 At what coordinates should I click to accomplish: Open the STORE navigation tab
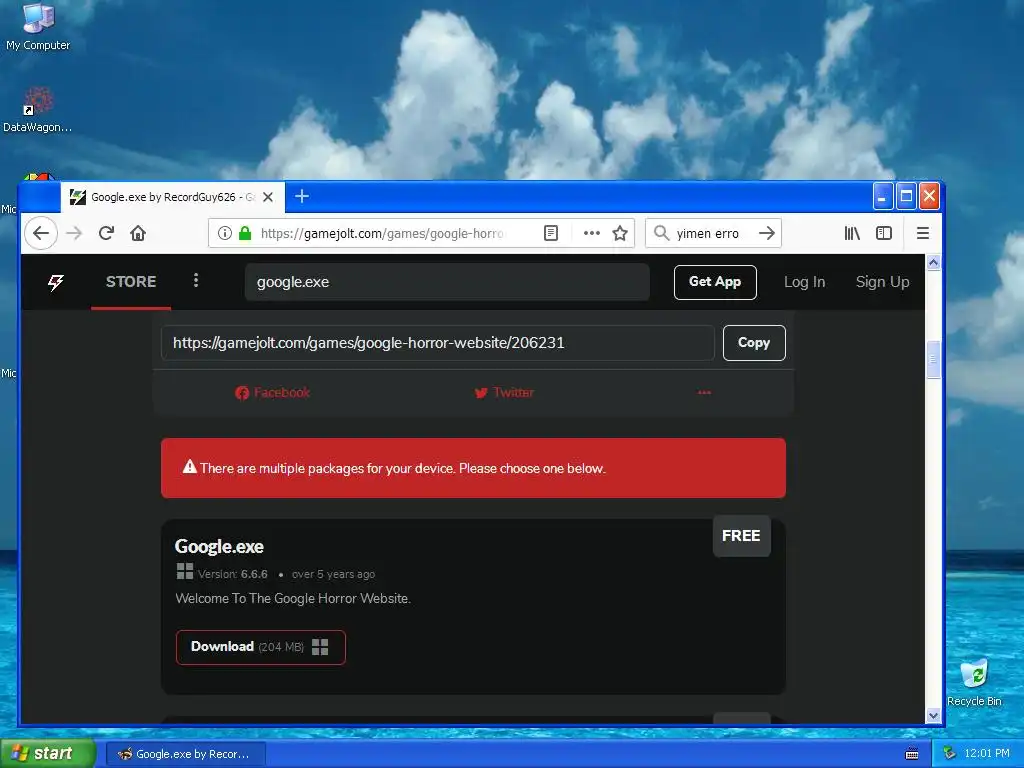coord(131,281)
